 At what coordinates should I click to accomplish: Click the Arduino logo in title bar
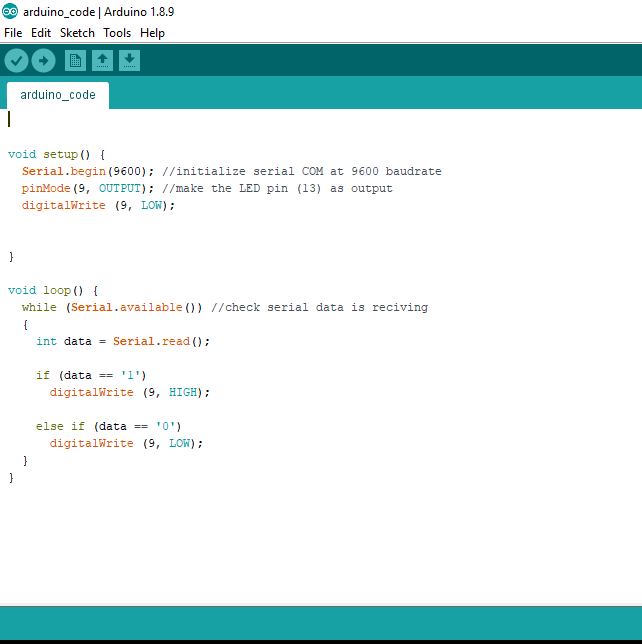pyautogui.click(x=10, y=12)
